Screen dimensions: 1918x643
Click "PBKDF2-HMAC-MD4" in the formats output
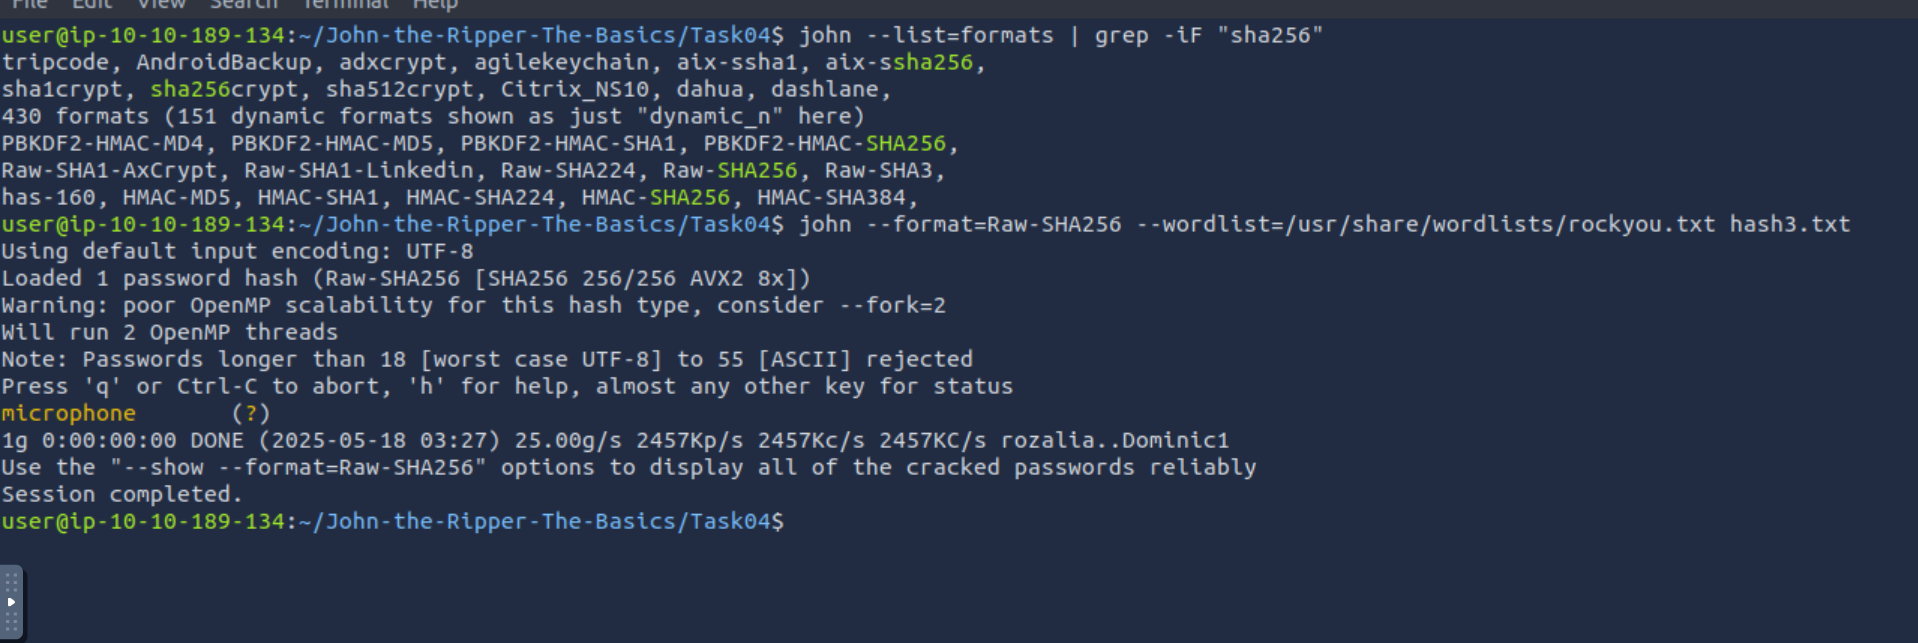coord(102,143)
